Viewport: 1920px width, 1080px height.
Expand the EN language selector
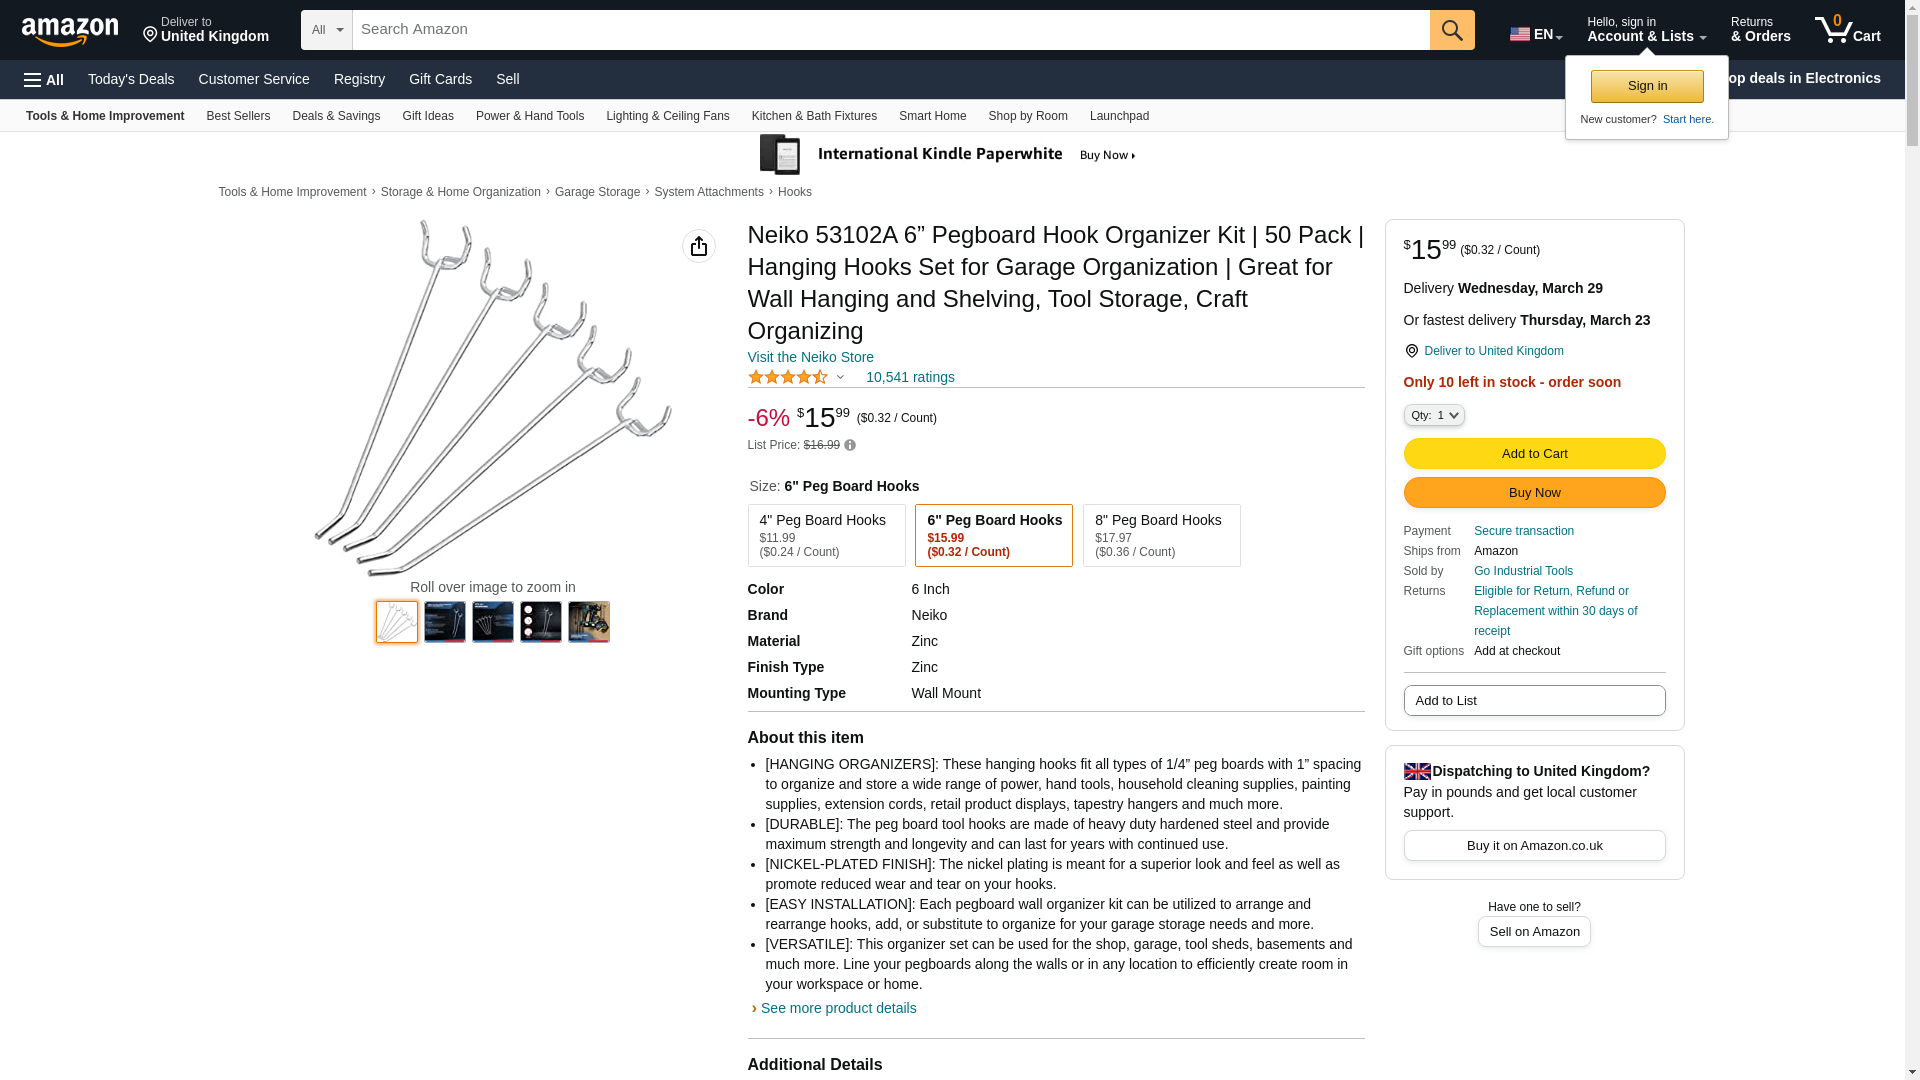pos(1535,34)
